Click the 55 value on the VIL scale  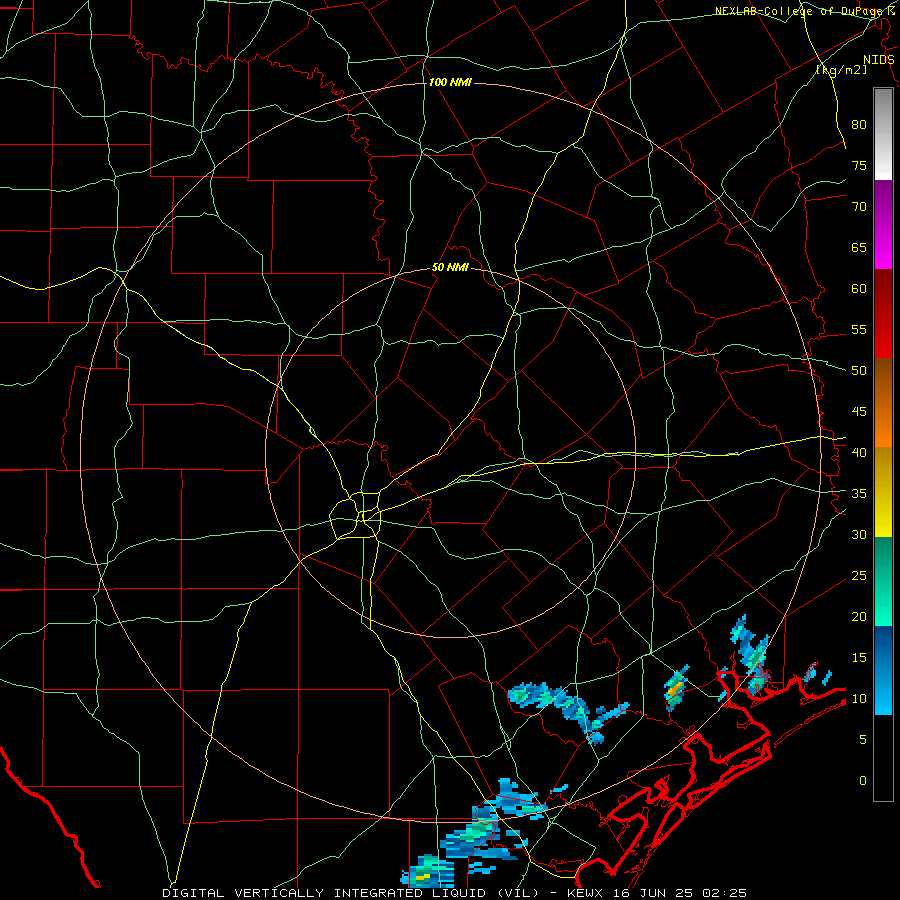click(x=859, y=330)
